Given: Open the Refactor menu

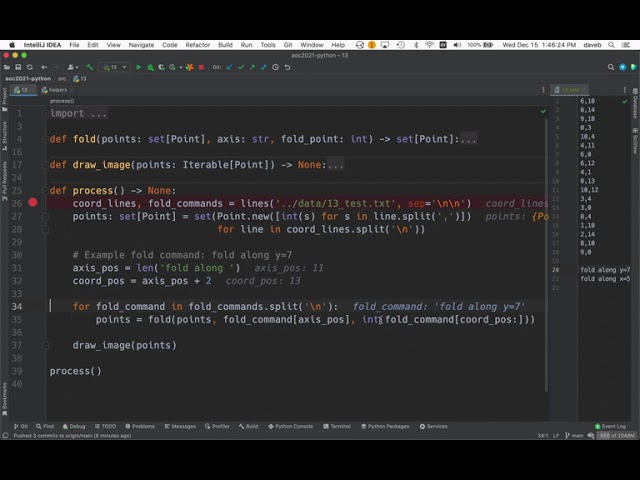Looking at the screenshot, I should [198, 45].
